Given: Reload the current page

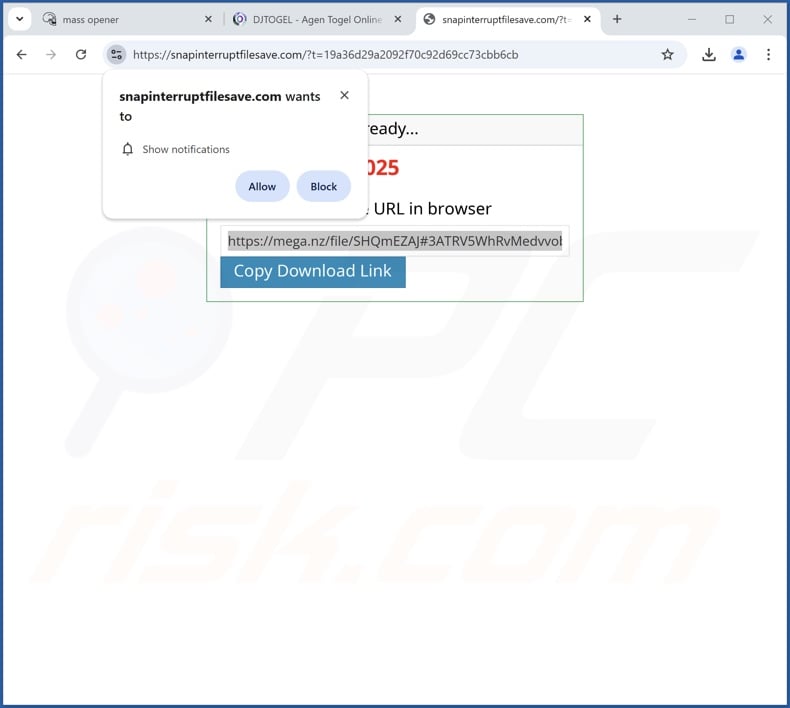Looking at the screenshot, I should (x=81, y=54).
